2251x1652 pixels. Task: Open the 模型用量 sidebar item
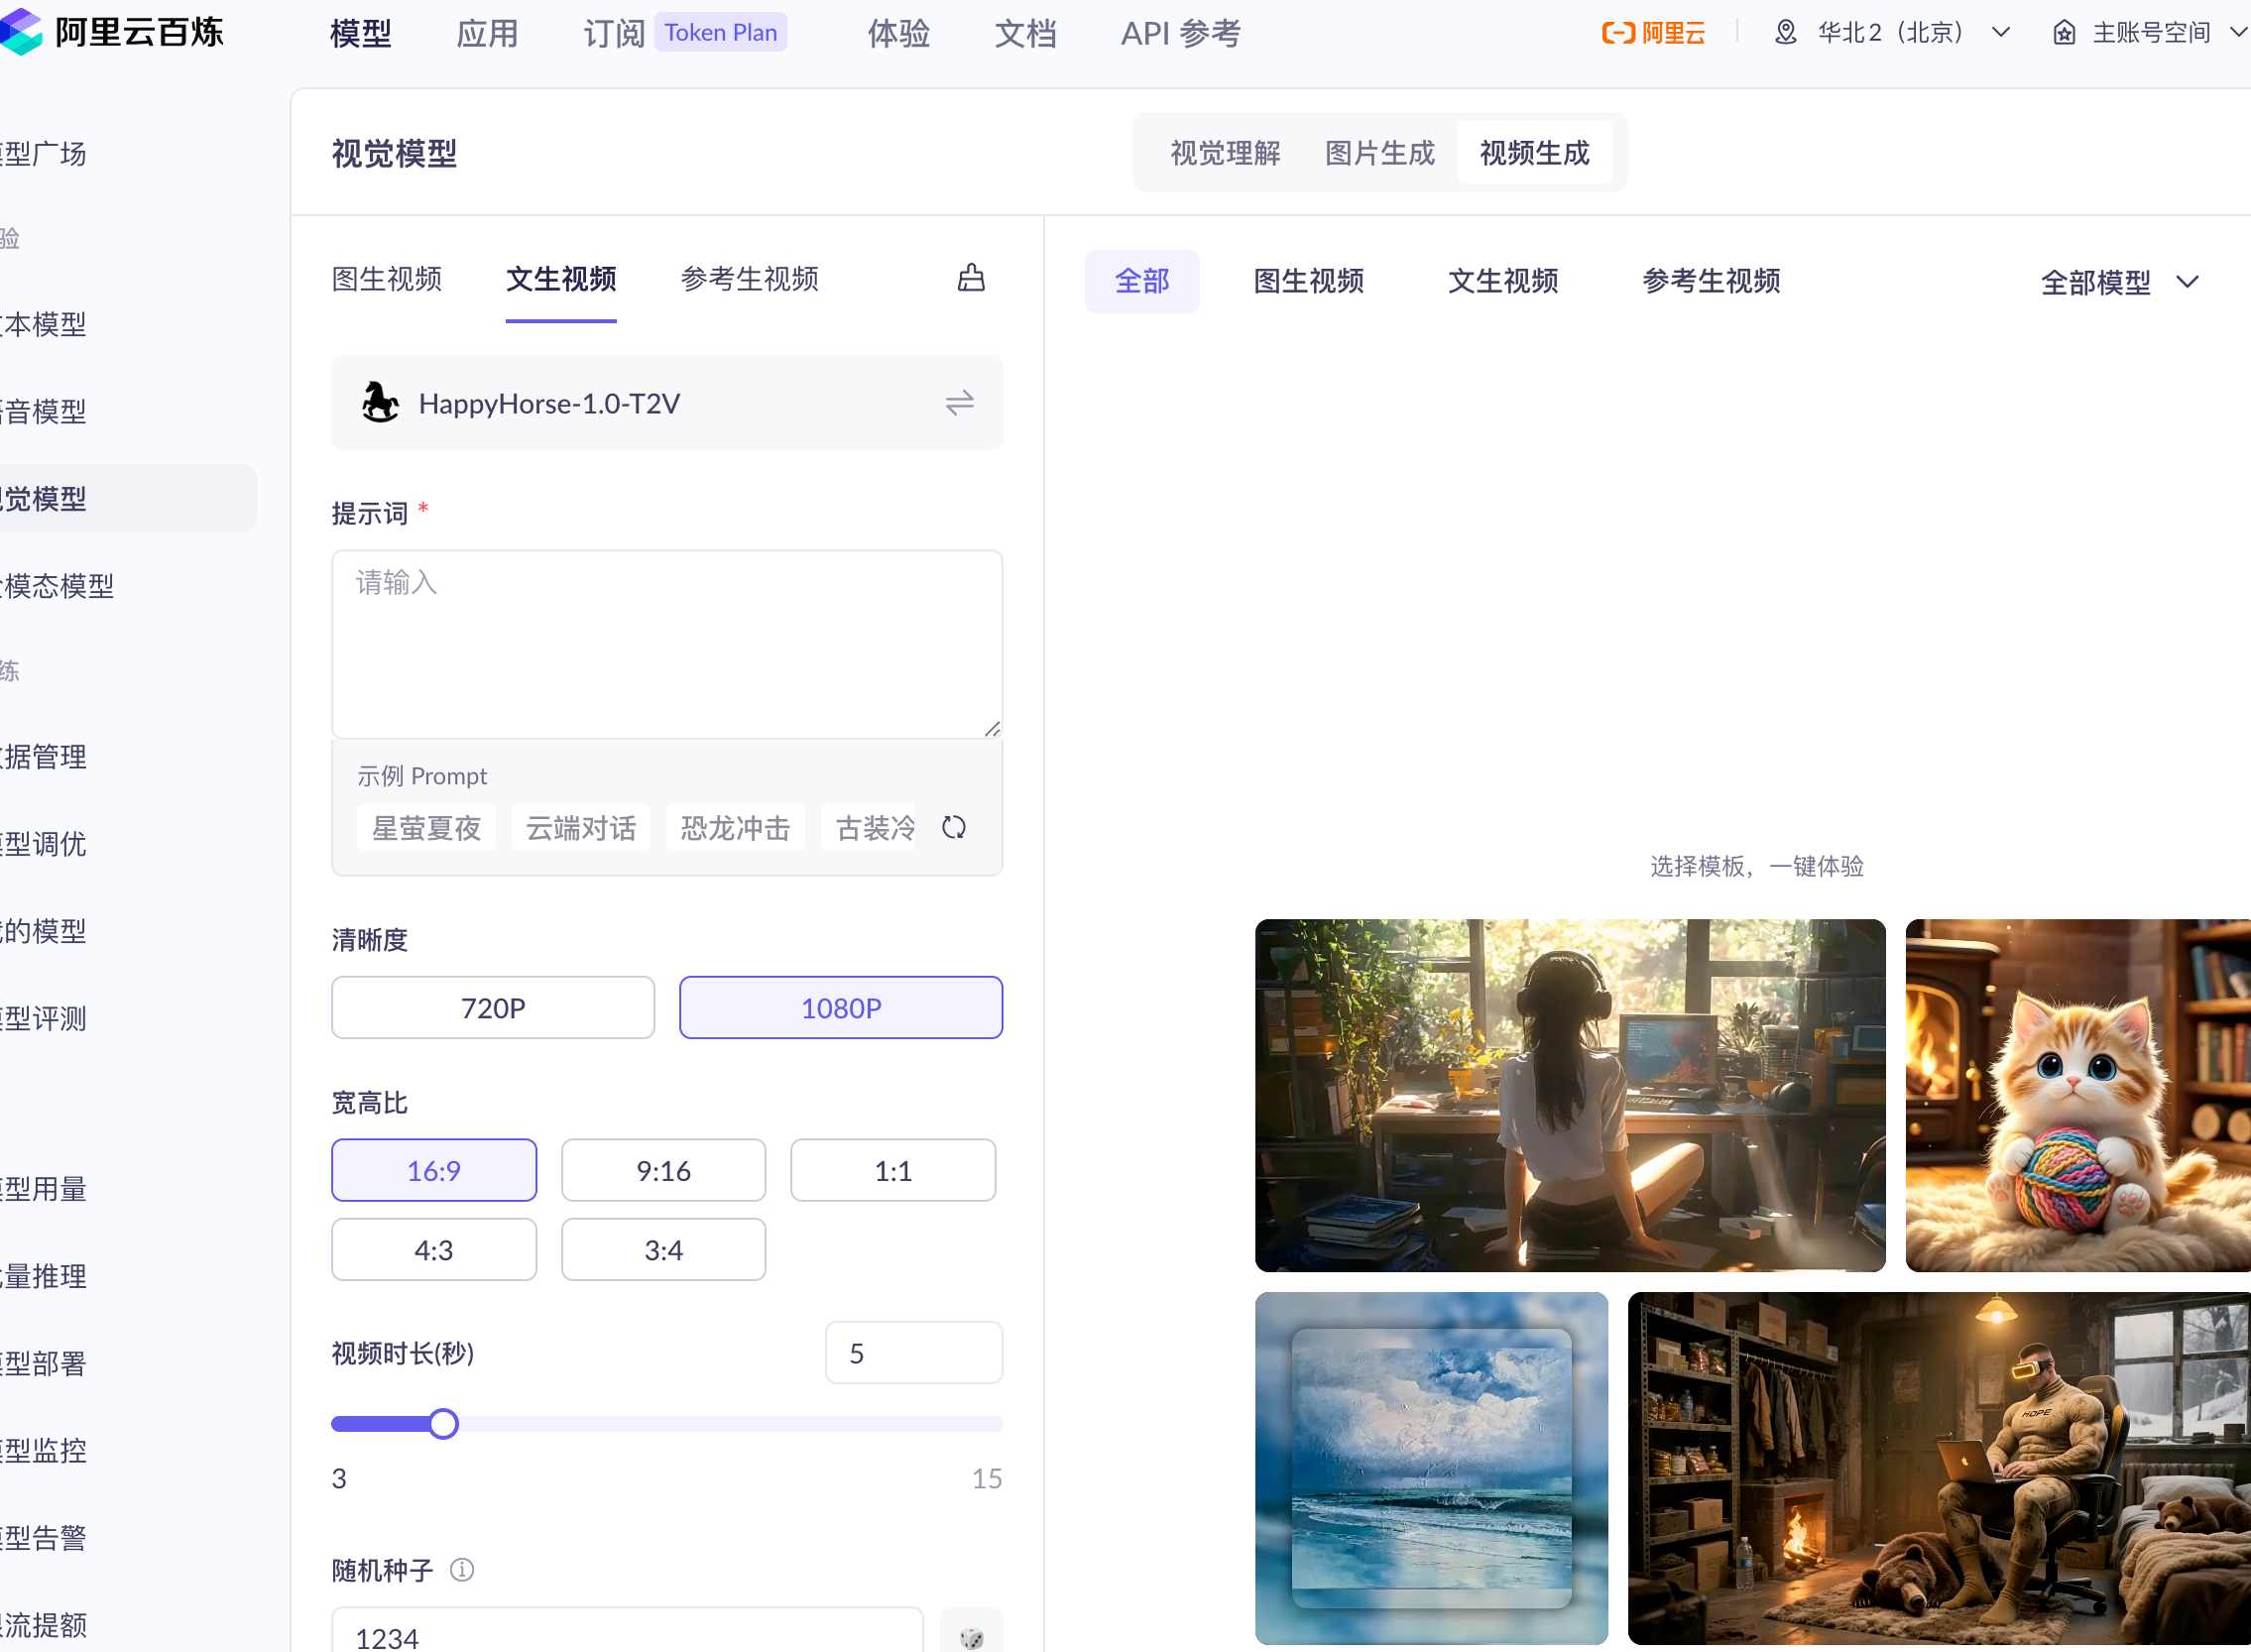coord(44,1189)
